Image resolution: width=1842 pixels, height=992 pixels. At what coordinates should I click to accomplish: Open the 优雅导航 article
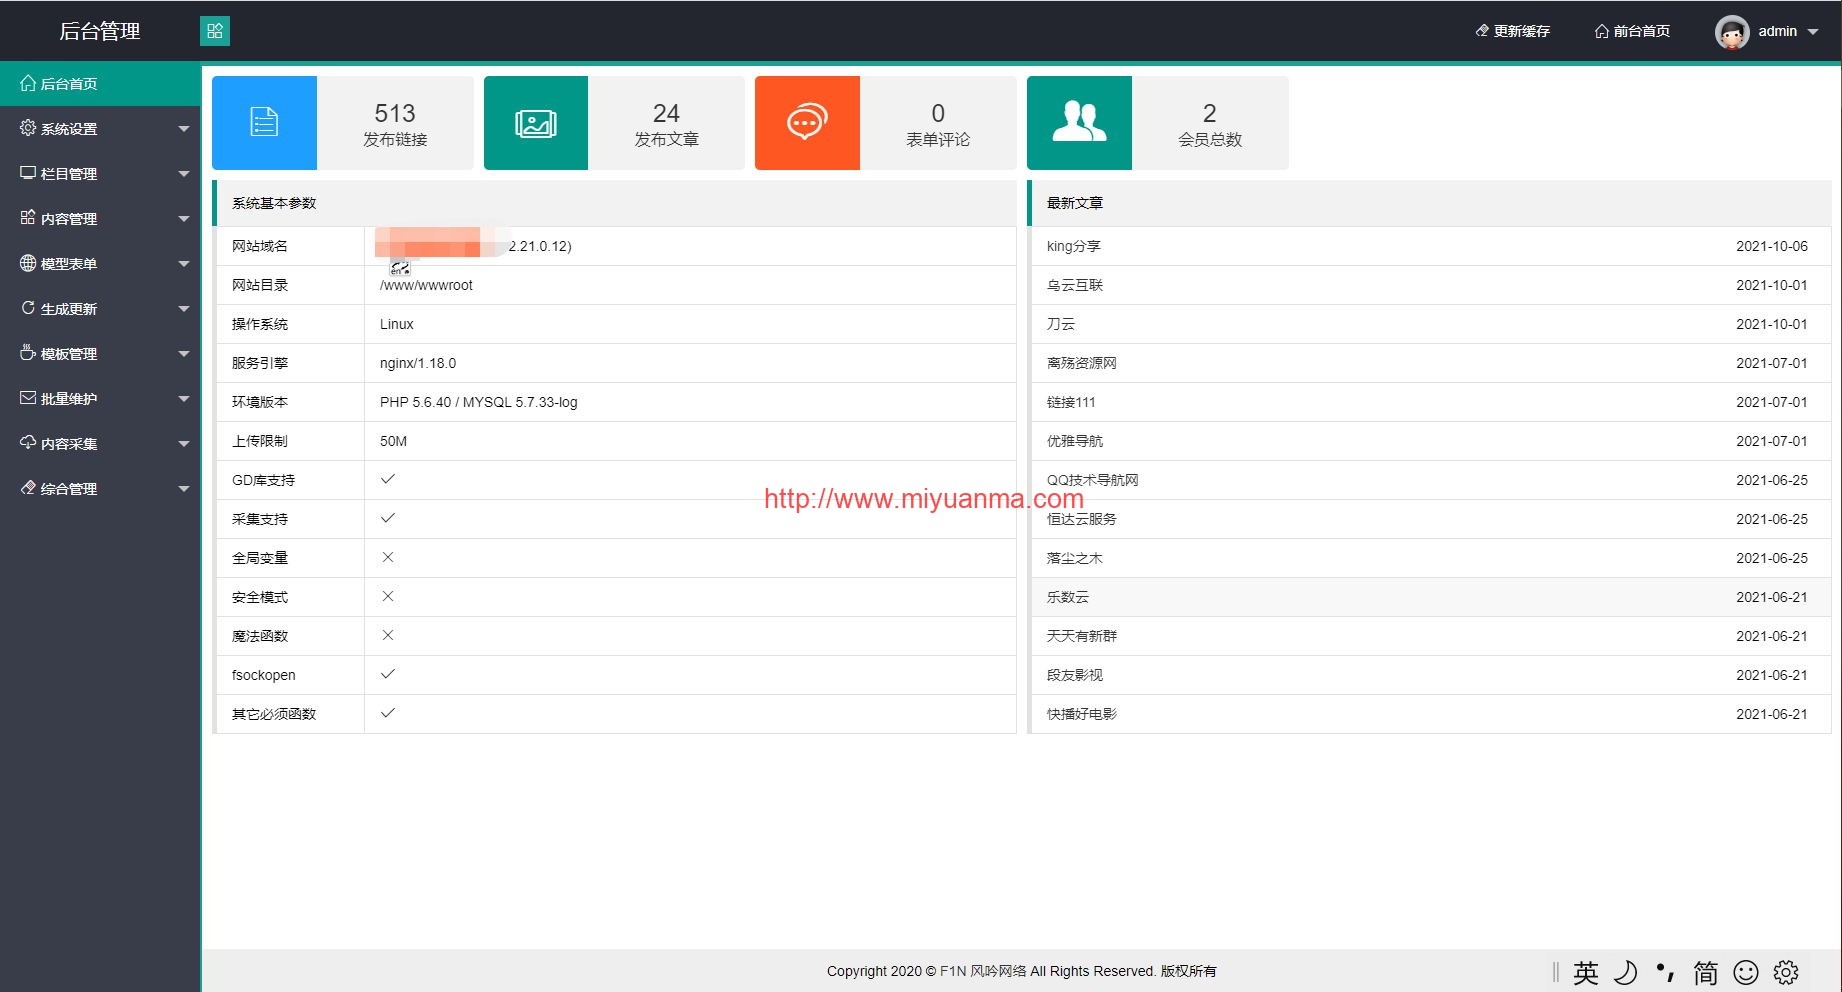pyautogui.click(x=1075, y=441)
